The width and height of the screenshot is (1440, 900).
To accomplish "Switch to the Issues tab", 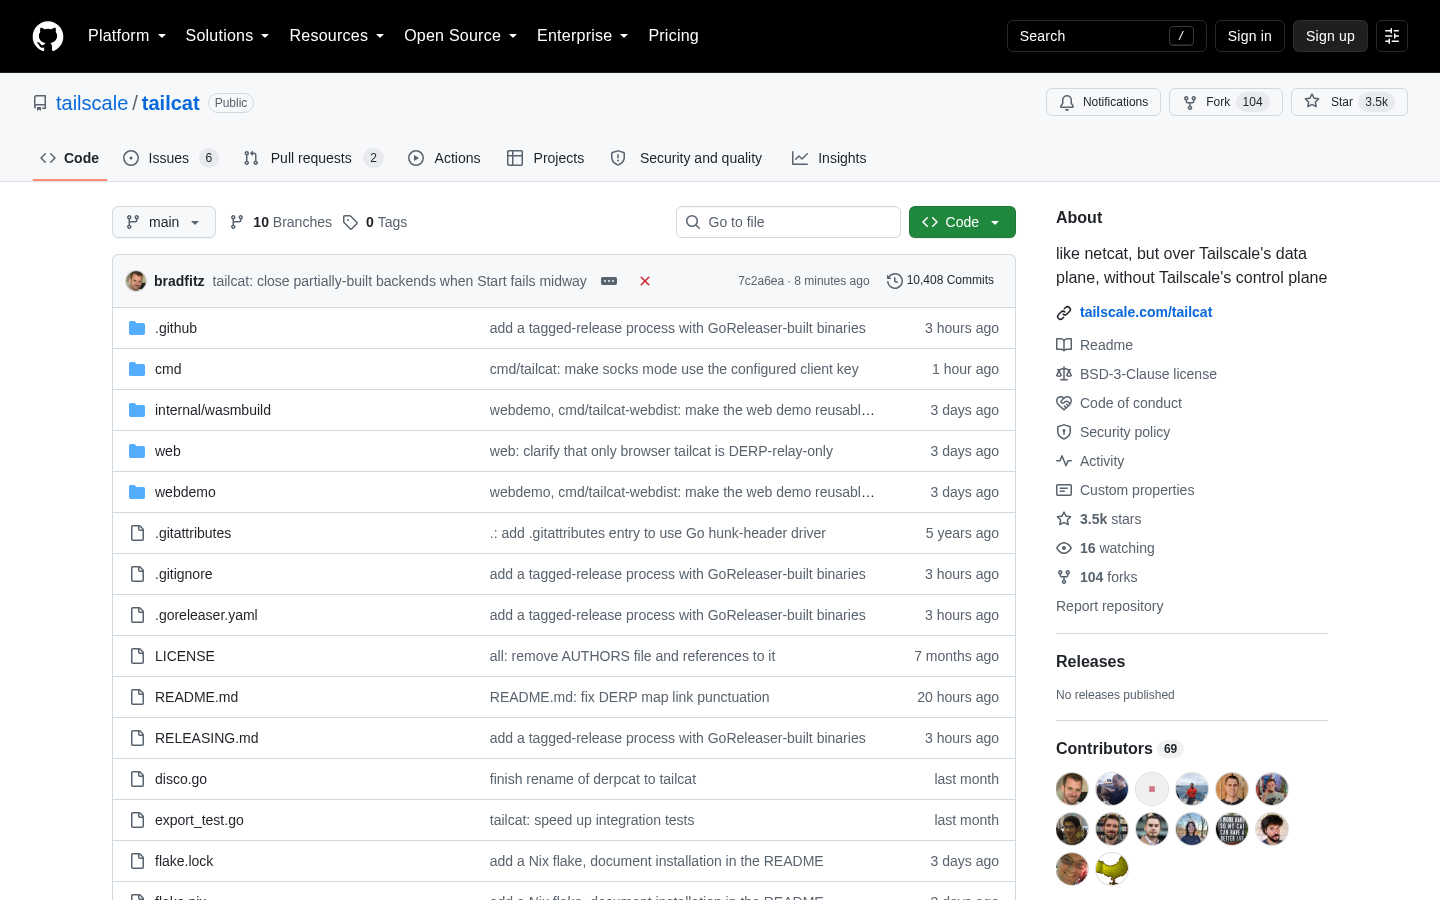I will click(x=170, y=158).
